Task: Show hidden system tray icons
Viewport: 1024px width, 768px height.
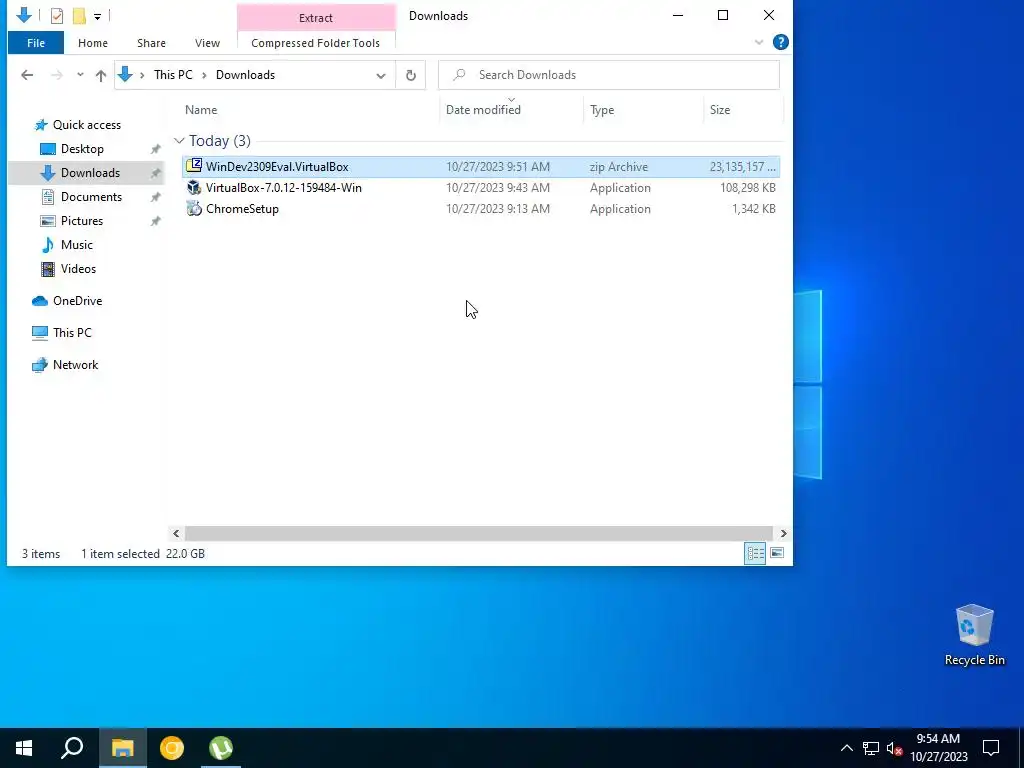Action: (846, 748)
